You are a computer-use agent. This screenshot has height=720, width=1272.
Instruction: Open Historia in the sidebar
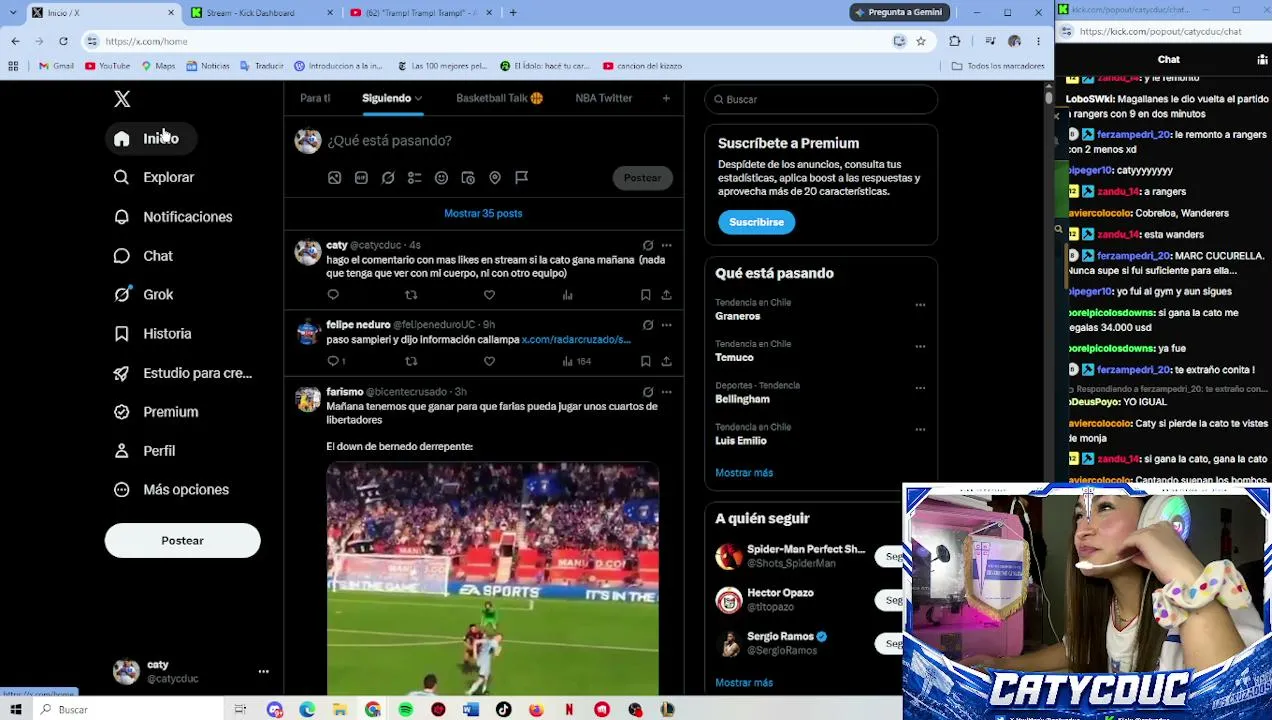pos(153,334)
